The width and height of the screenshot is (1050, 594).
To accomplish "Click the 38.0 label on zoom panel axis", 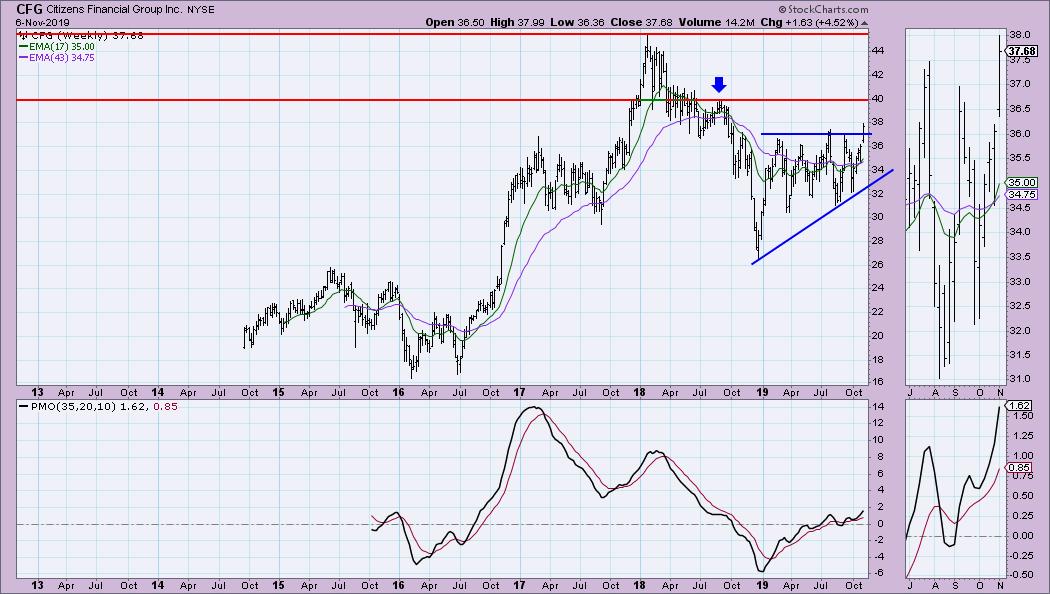I will 1019,35.
